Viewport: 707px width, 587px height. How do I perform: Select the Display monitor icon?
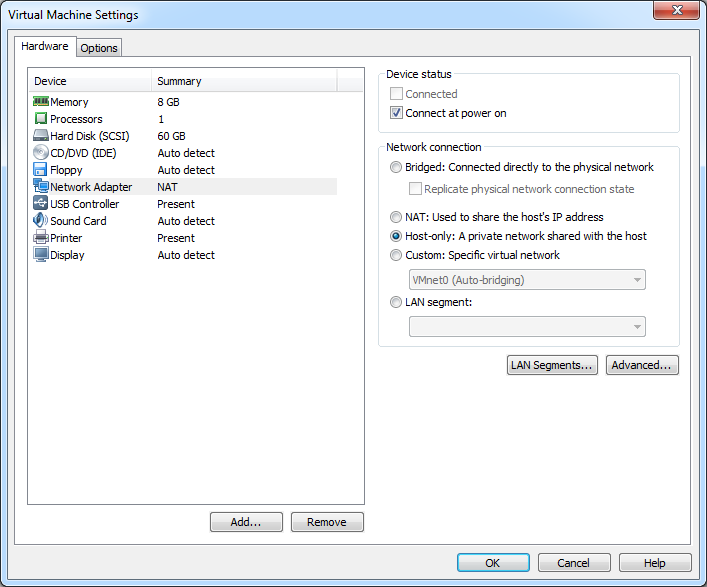(x=41, y=255)
